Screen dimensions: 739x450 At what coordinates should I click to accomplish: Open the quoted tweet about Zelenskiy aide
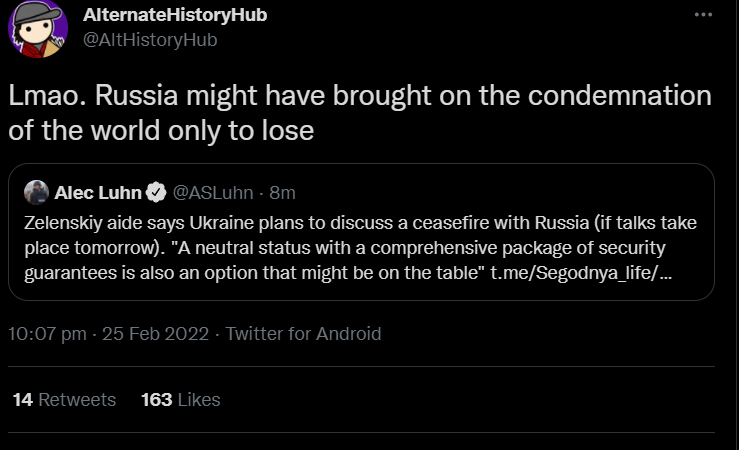pyautogui.click(x=360, y=245)
